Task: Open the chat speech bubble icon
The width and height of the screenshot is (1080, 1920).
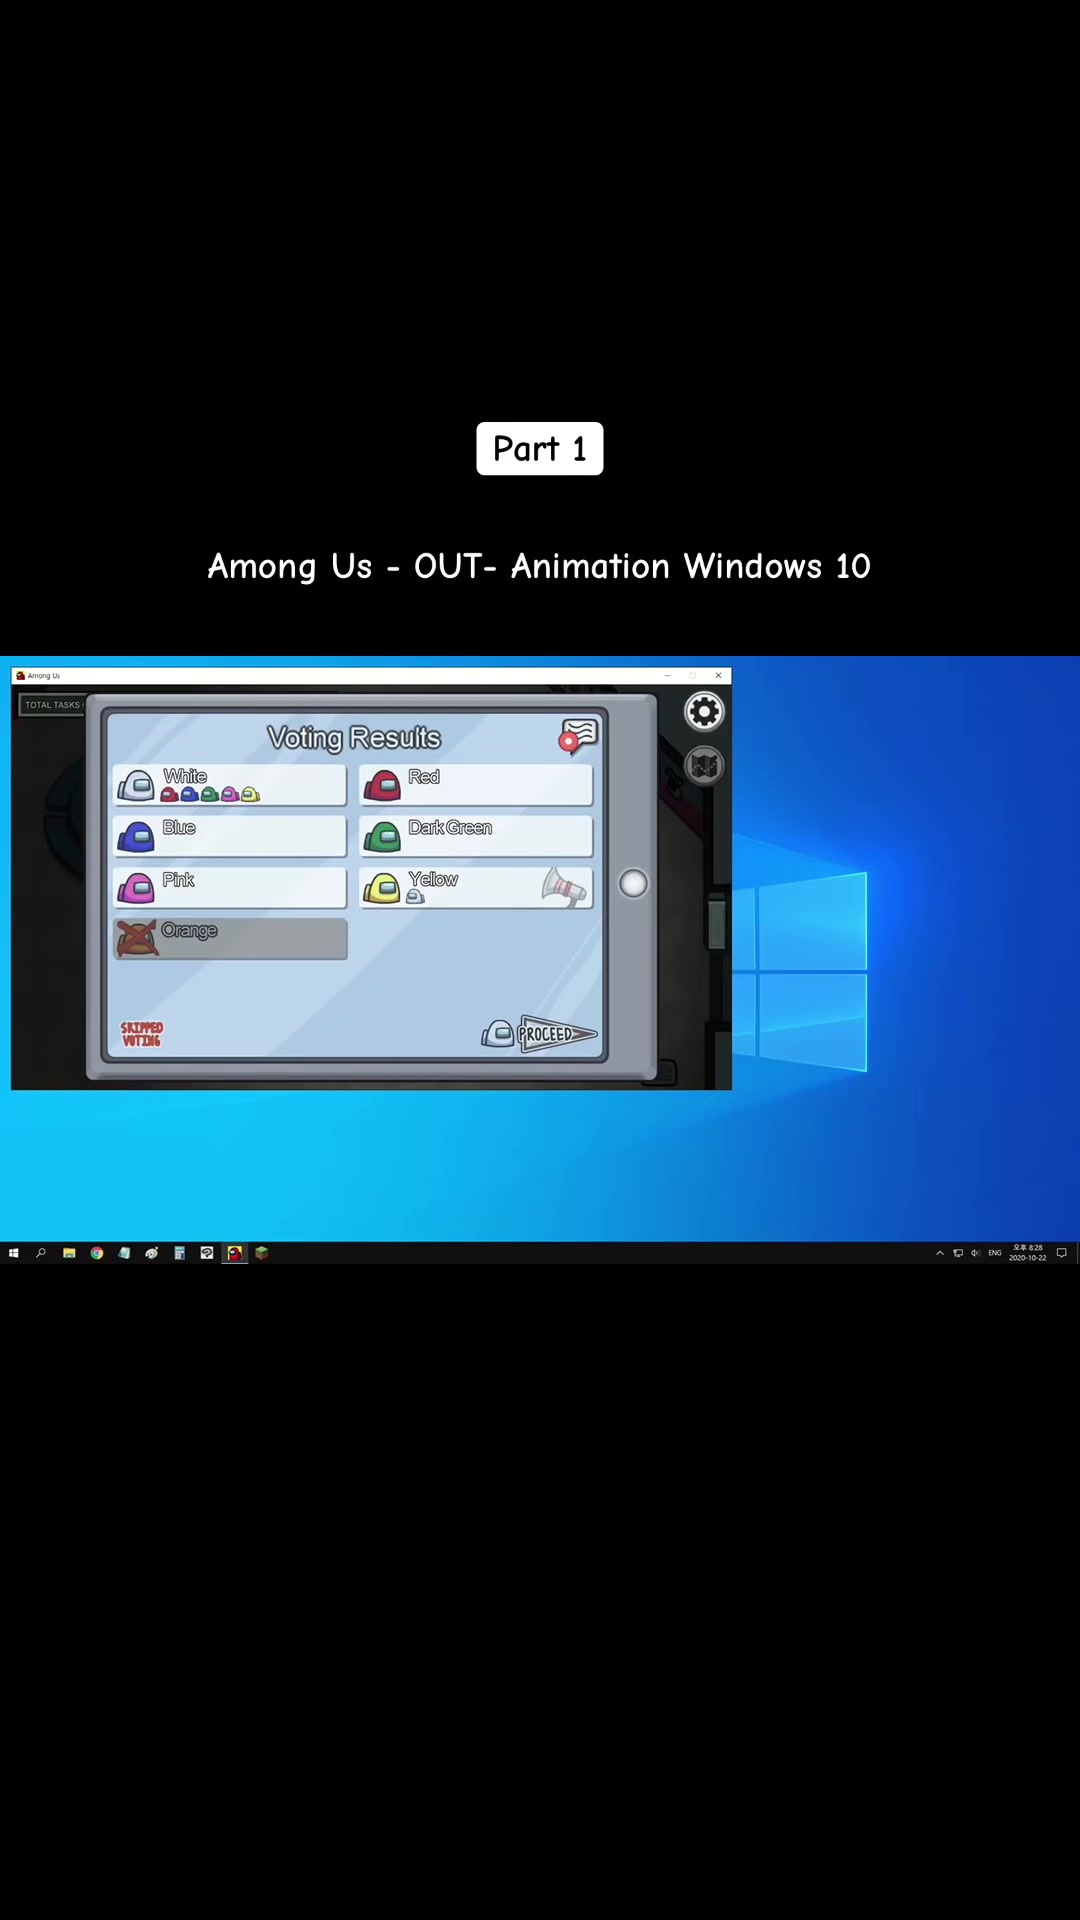Action: coord(578,737)
